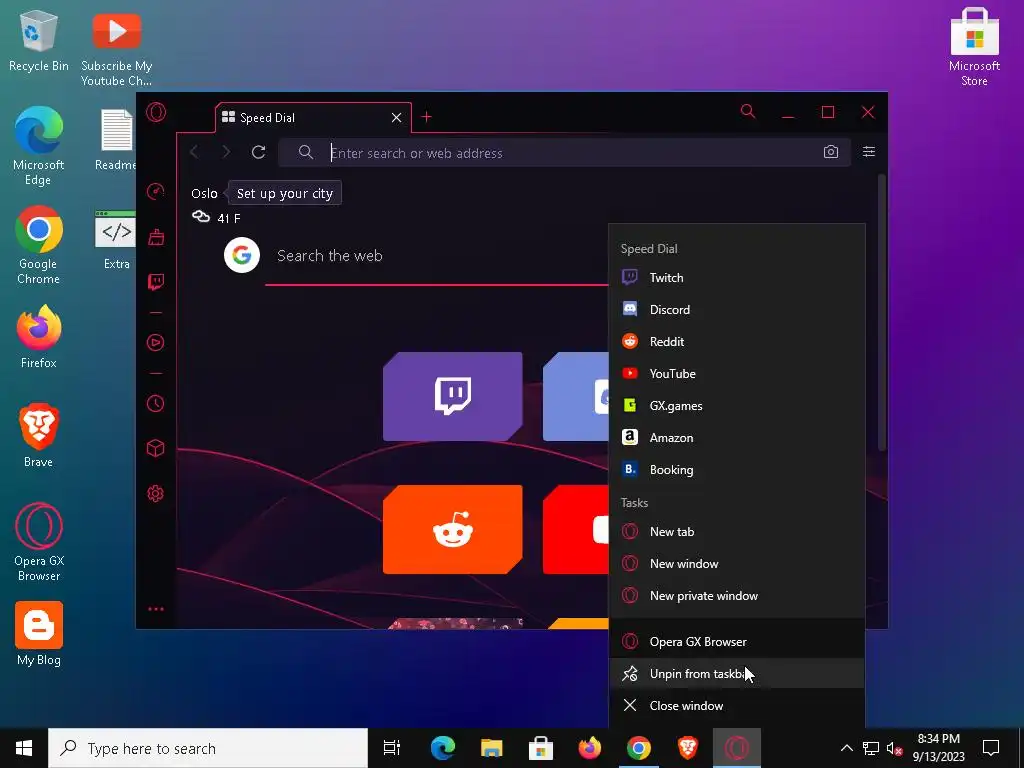Screen dimensions: 1024x768
Task: Close the Speed Dial tab
Action: 396,118
